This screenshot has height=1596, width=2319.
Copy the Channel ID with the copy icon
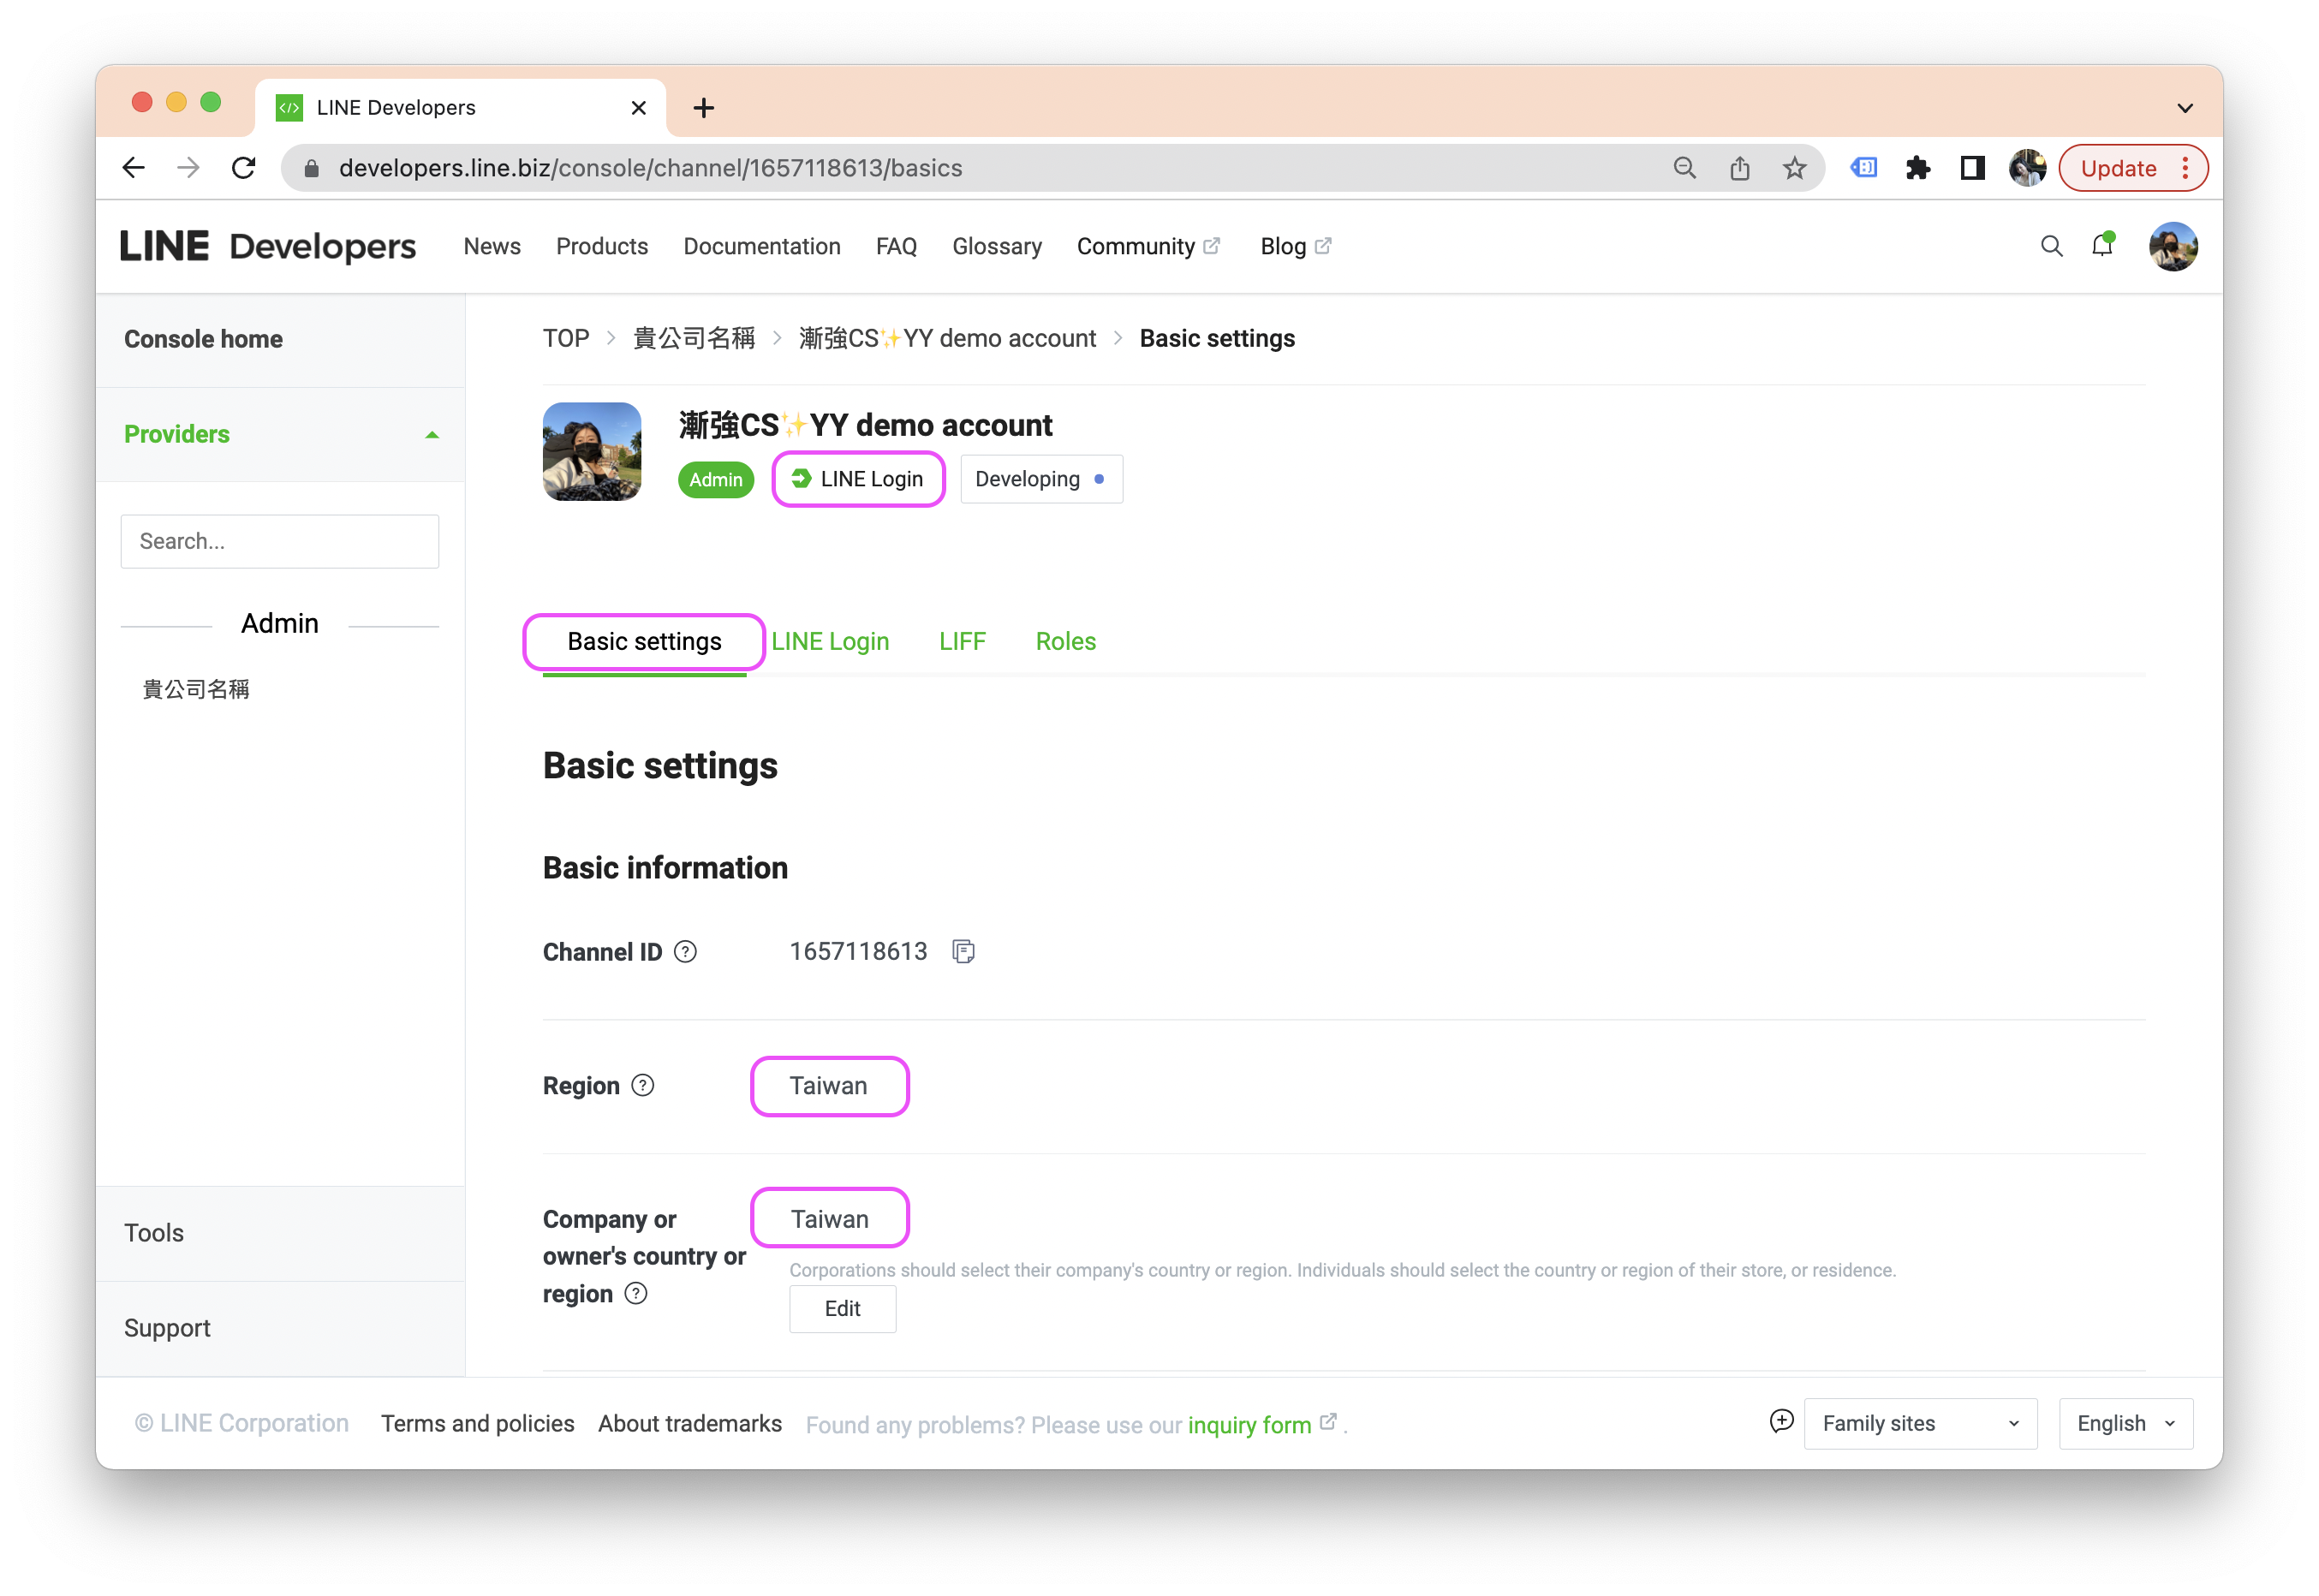(x=963, y=951)
